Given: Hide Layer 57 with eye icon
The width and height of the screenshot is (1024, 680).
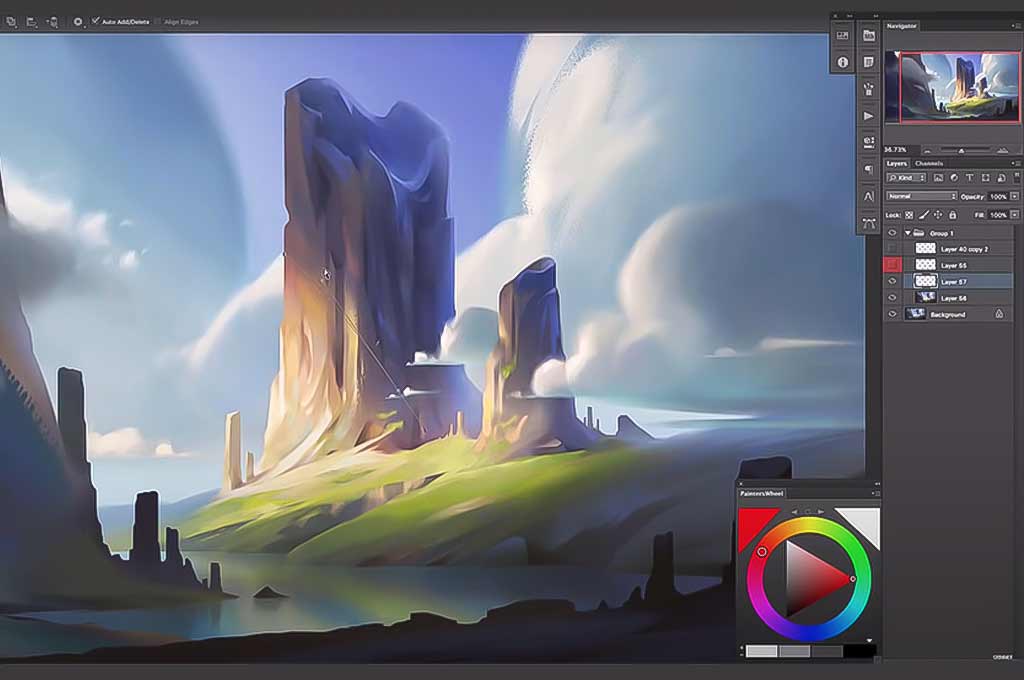Looking at the screenshot, I should [x=892, y=282].
